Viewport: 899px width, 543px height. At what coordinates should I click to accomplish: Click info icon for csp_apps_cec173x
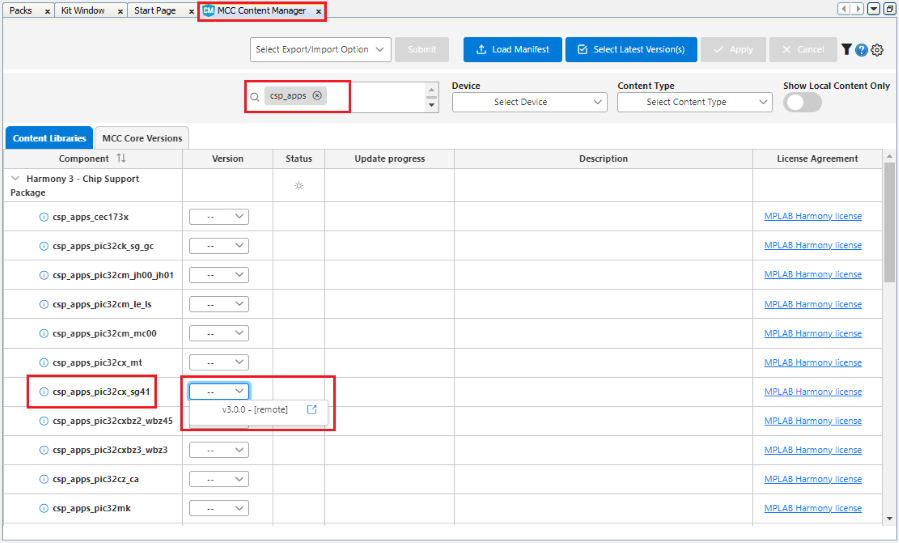coord(44,217)
